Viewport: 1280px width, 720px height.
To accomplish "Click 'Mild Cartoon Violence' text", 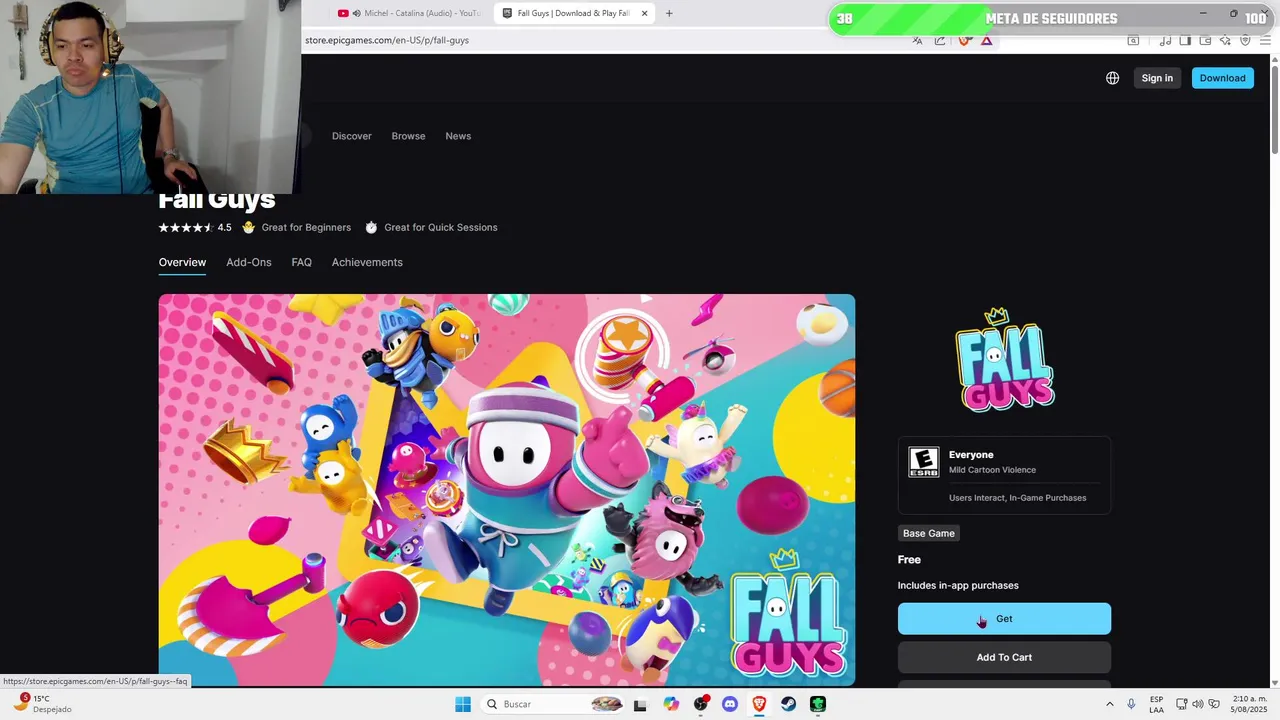I will tap(992, 470).
